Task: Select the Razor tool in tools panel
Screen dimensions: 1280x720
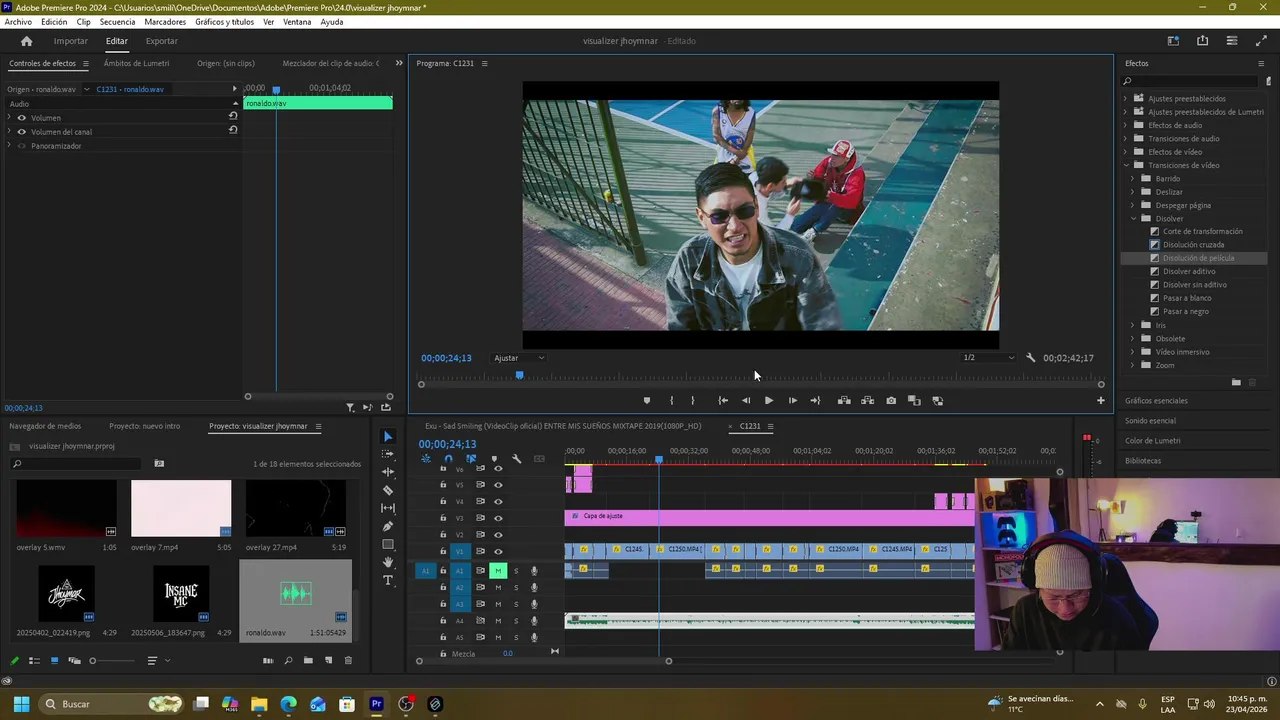Action: pyautogui.click(x=388, y=490)
